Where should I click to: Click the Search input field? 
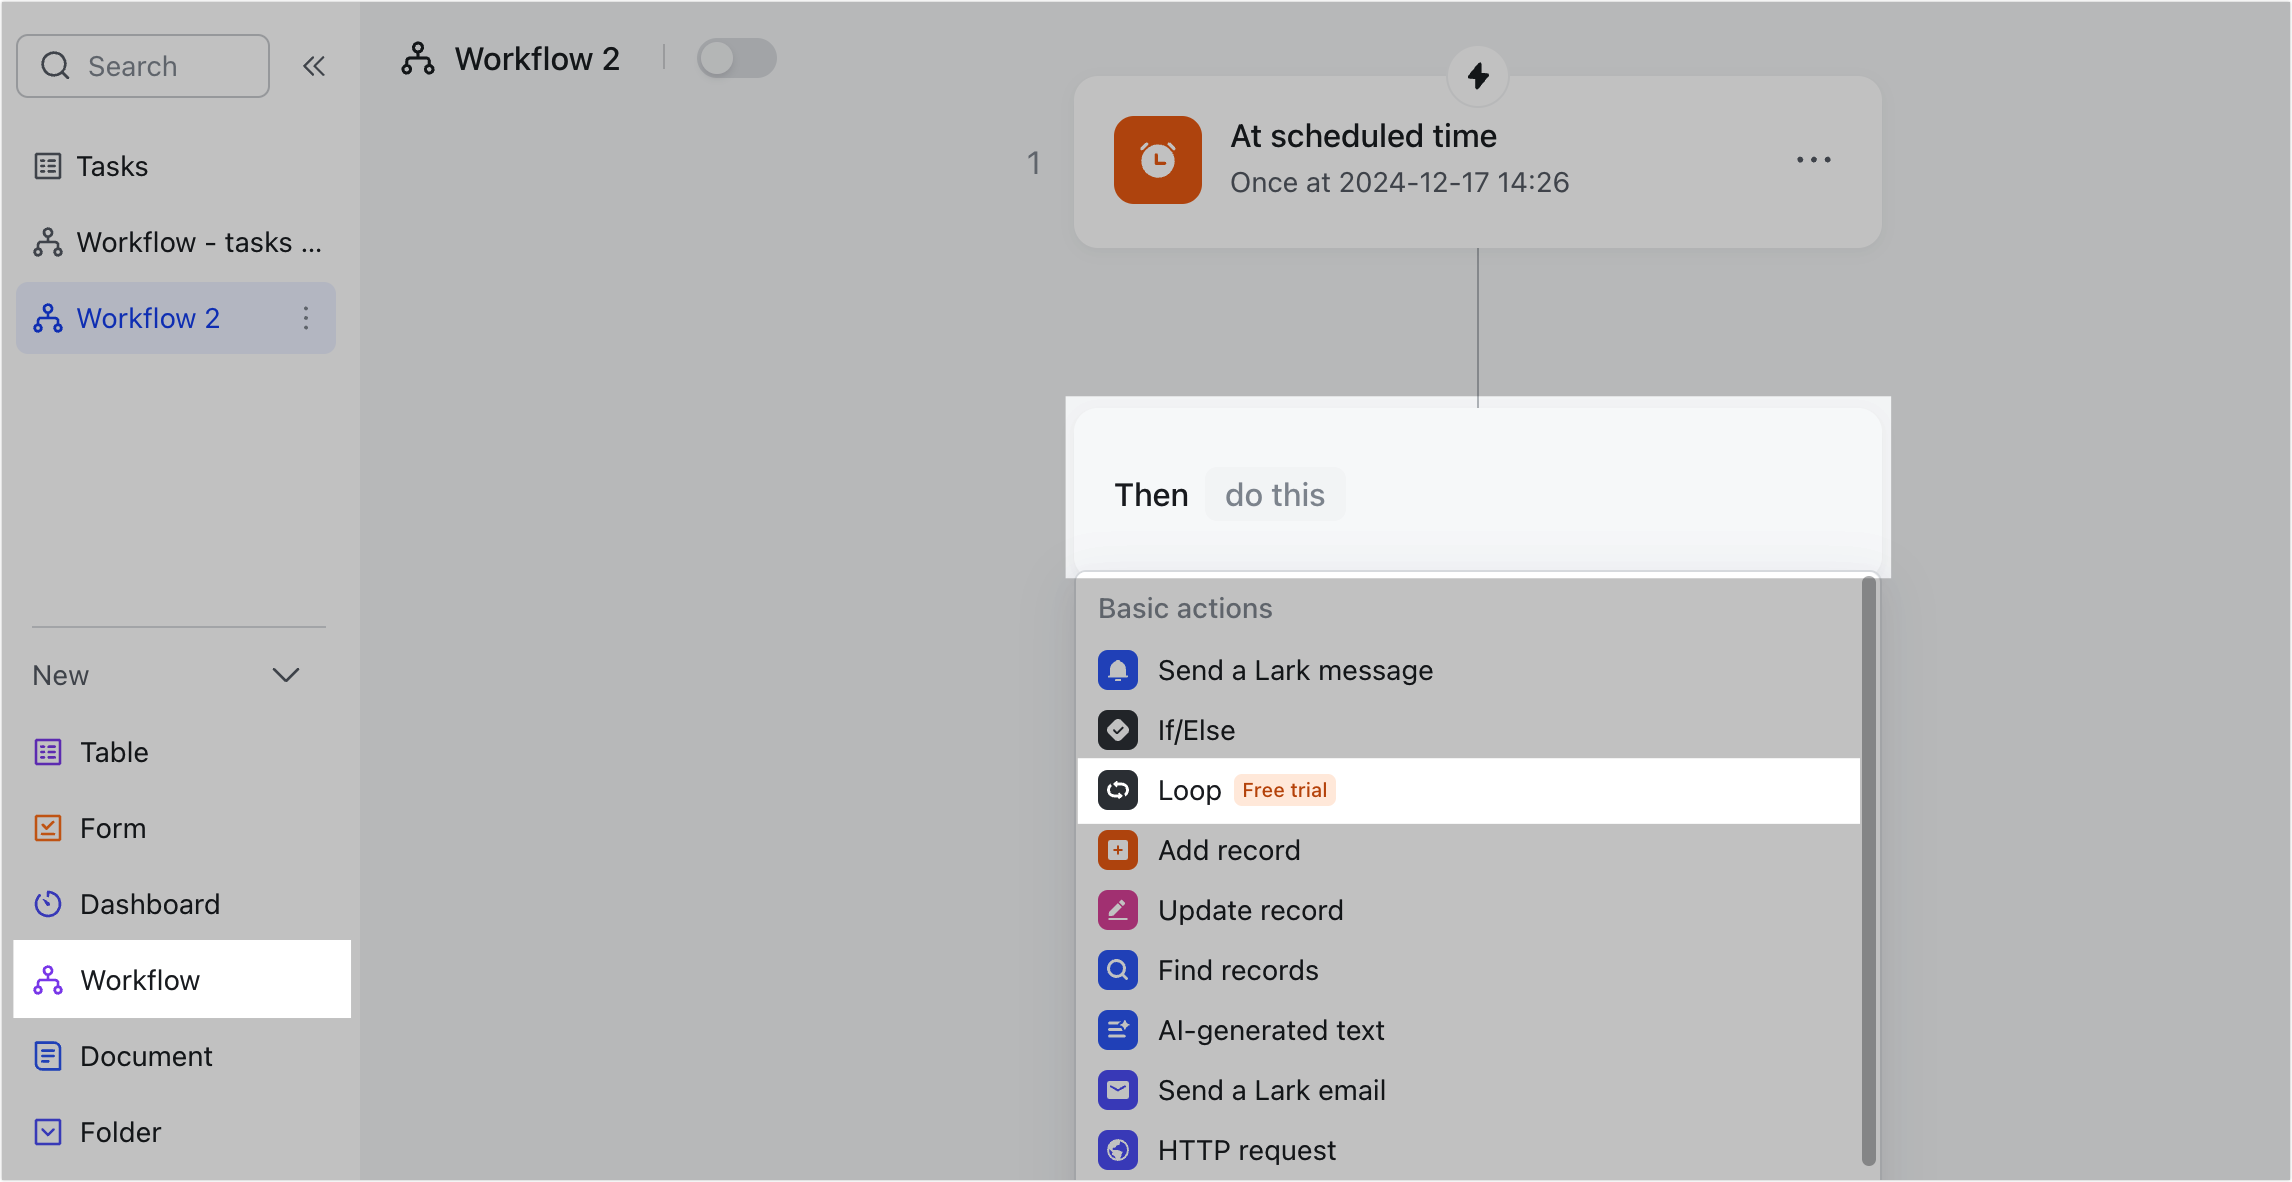coord(143,65)
